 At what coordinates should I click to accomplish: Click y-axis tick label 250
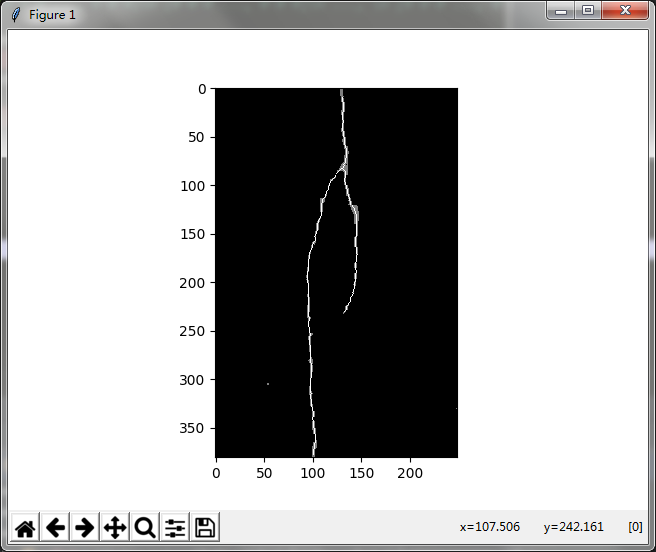click(x=192, y=331)
